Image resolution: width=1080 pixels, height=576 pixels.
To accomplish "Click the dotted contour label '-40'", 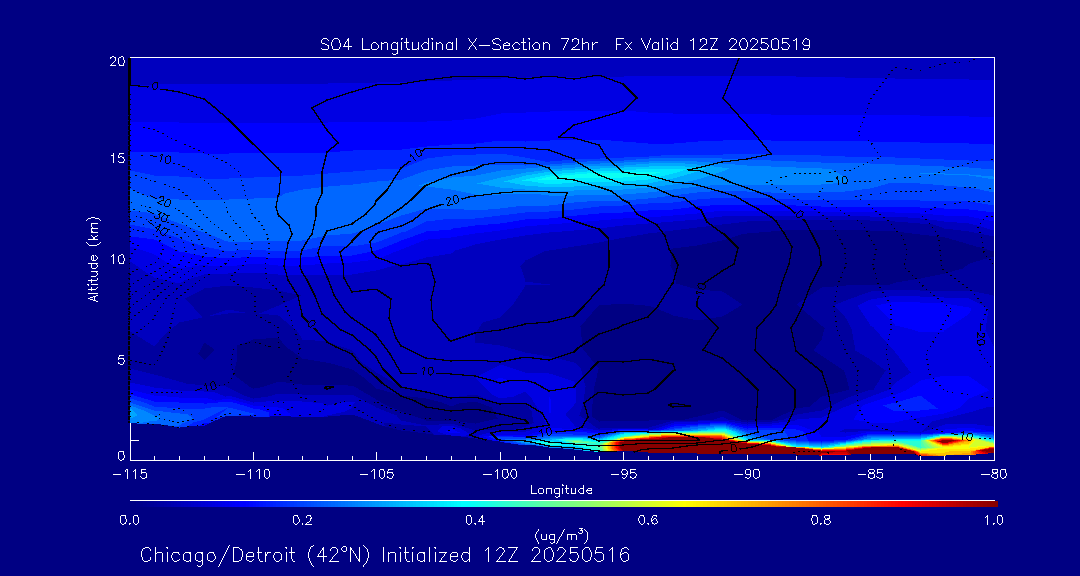I will (x=158, y=231).
